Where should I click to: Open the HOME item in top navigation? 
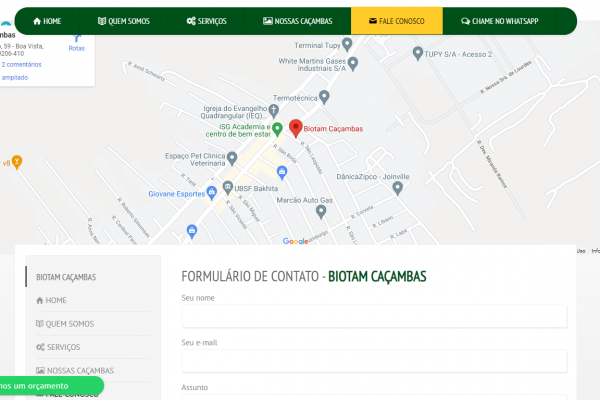click(x=47, y=21)
